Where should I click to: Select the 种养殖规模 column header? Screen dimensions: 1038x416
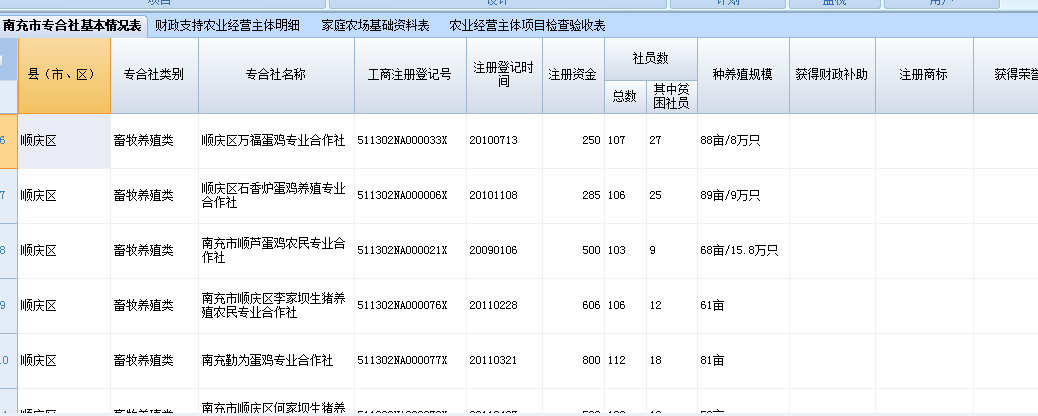[x=743, y=75]
